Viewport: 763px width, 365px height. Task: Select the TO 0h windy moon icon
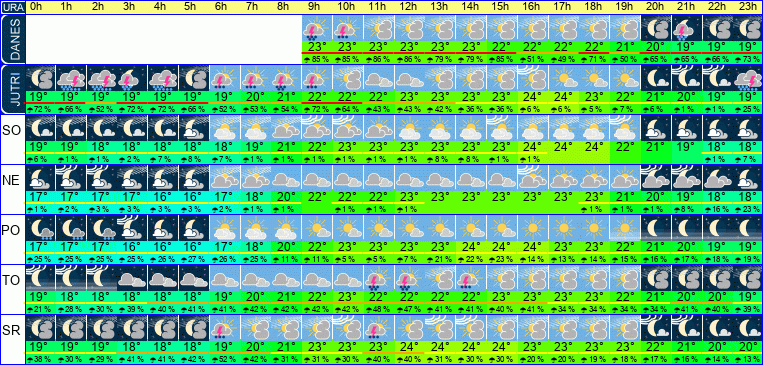40,278
